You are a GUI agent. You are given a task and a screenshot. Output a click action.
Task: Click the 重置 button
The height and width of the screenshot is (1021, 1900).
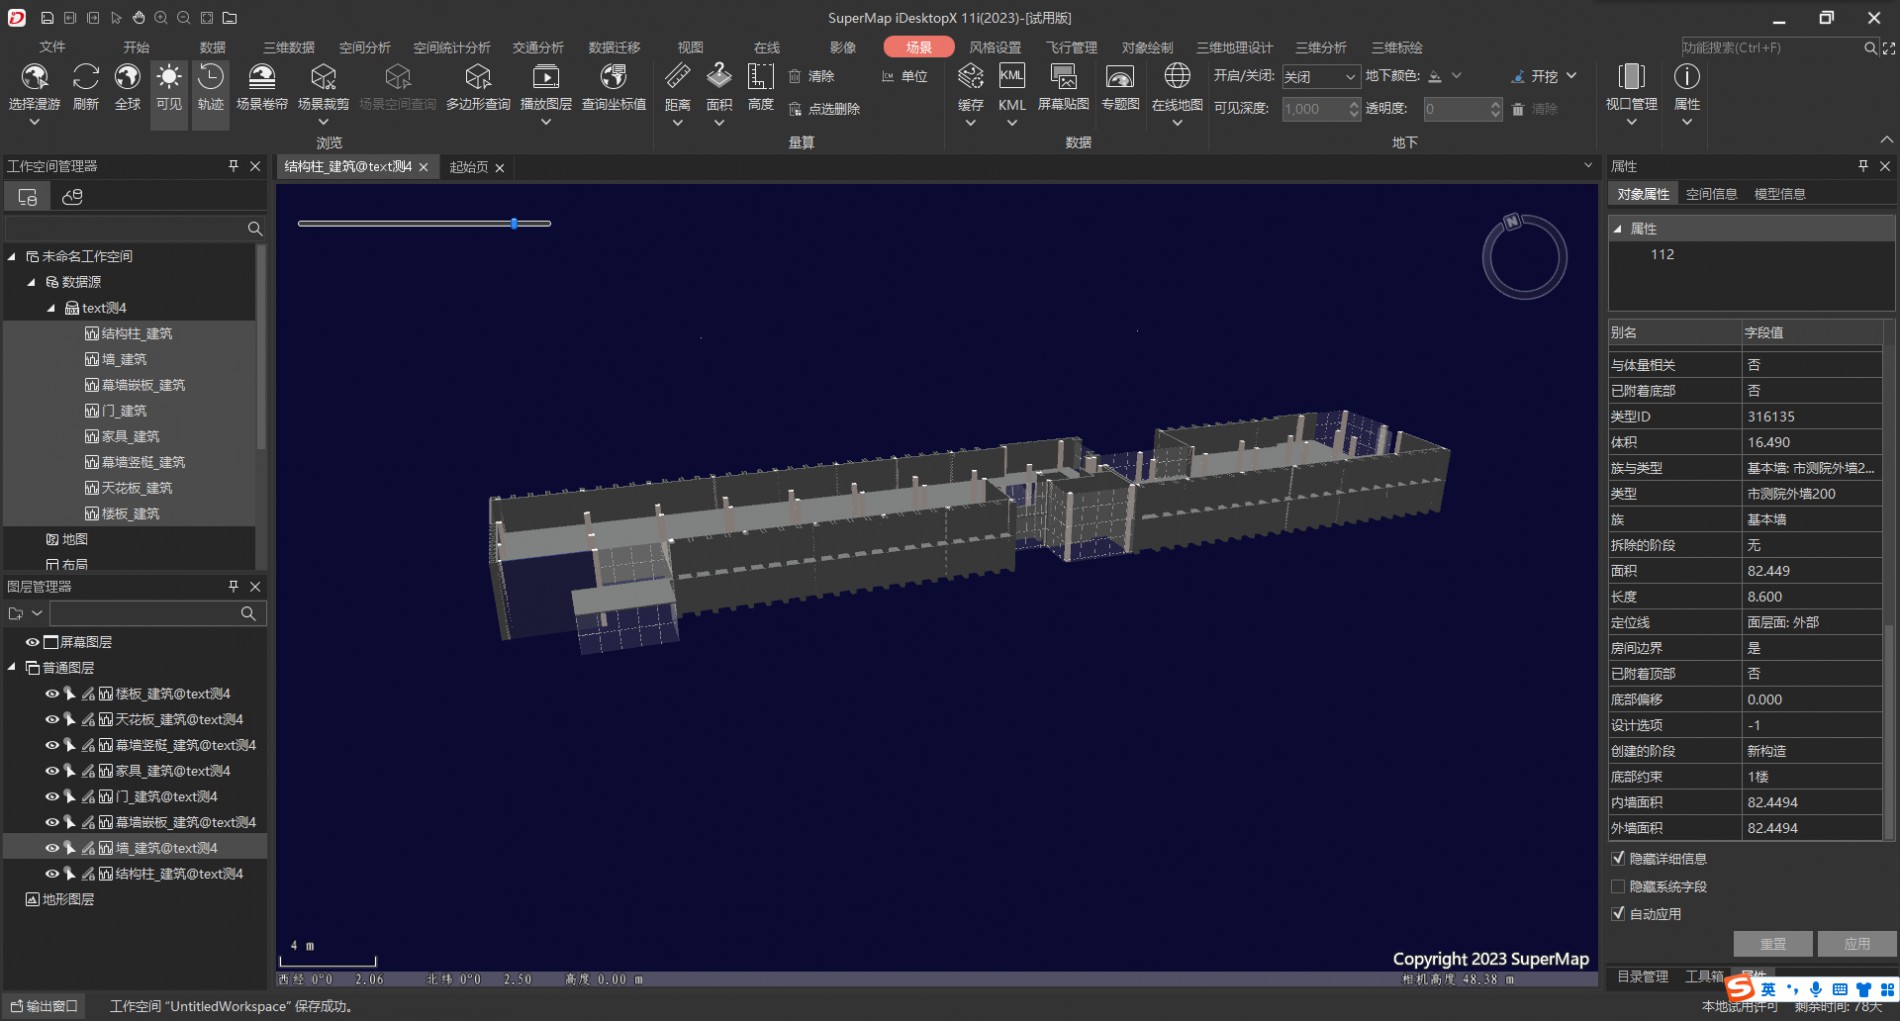click(1773, 944)
